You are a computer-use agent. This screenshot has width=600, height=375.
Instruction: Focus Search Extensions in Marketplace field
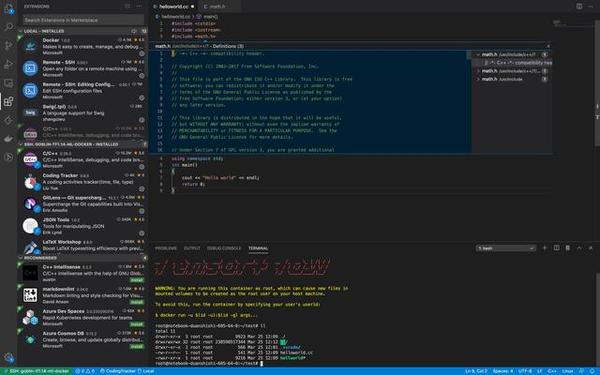[x=83, y=20]
